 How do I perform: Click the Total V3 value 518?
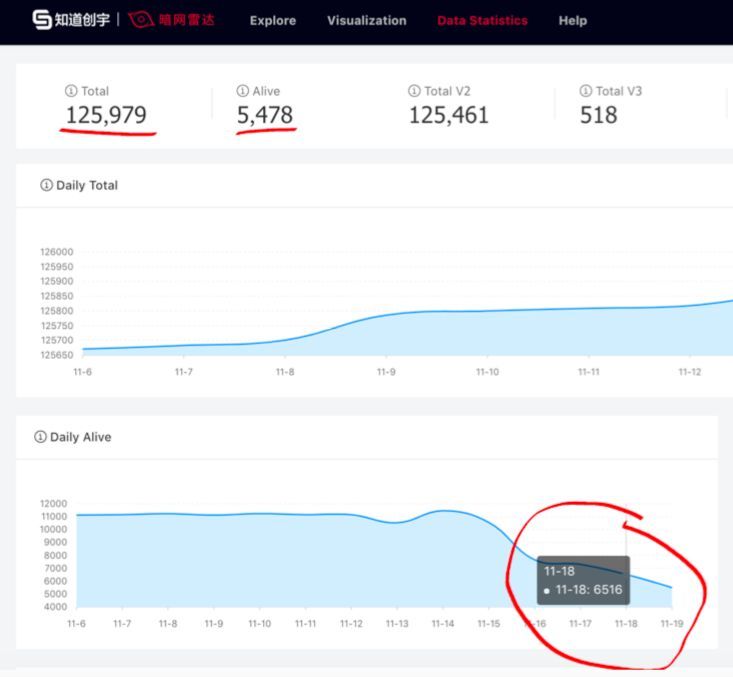[598, 116]
